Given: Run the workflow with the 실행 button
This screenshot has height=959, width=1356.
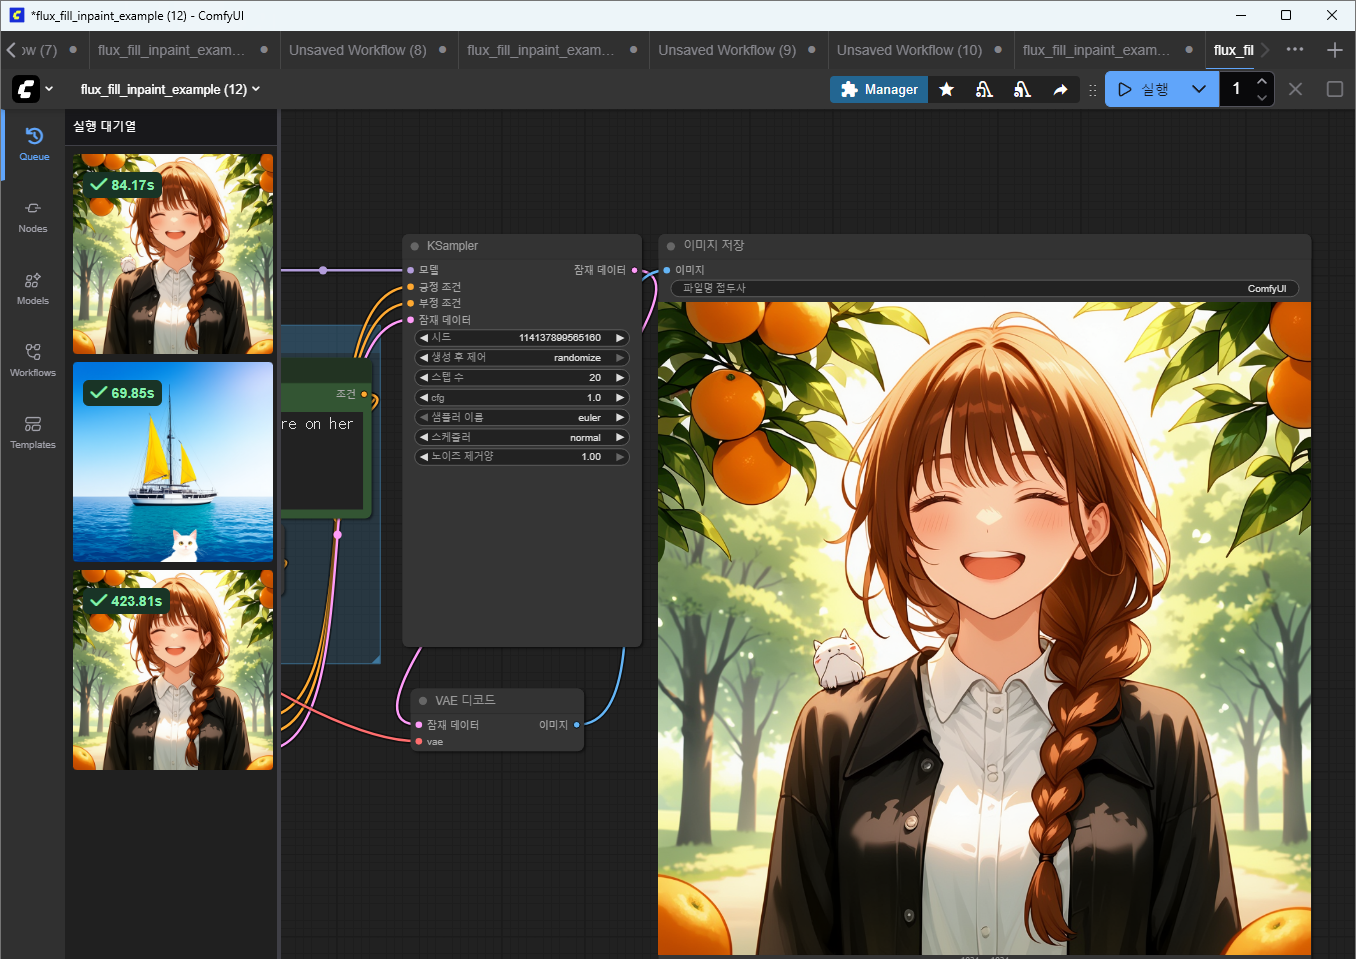Looking at the screenshot, I should pos(1143,90).
